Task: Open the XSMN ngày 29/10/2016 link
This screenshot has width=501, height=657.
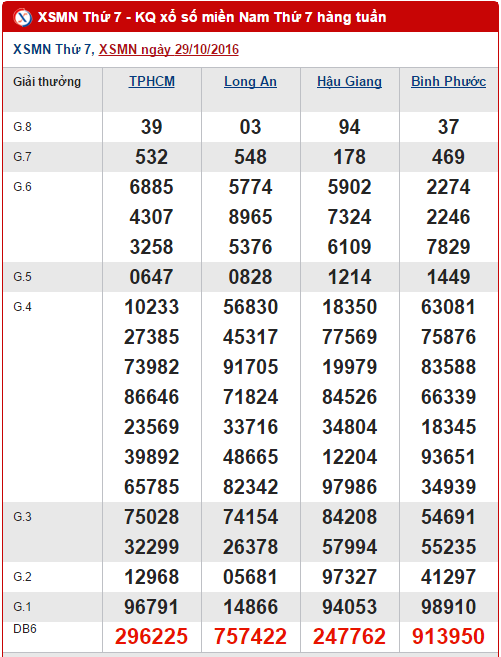Action: point(169,49)
